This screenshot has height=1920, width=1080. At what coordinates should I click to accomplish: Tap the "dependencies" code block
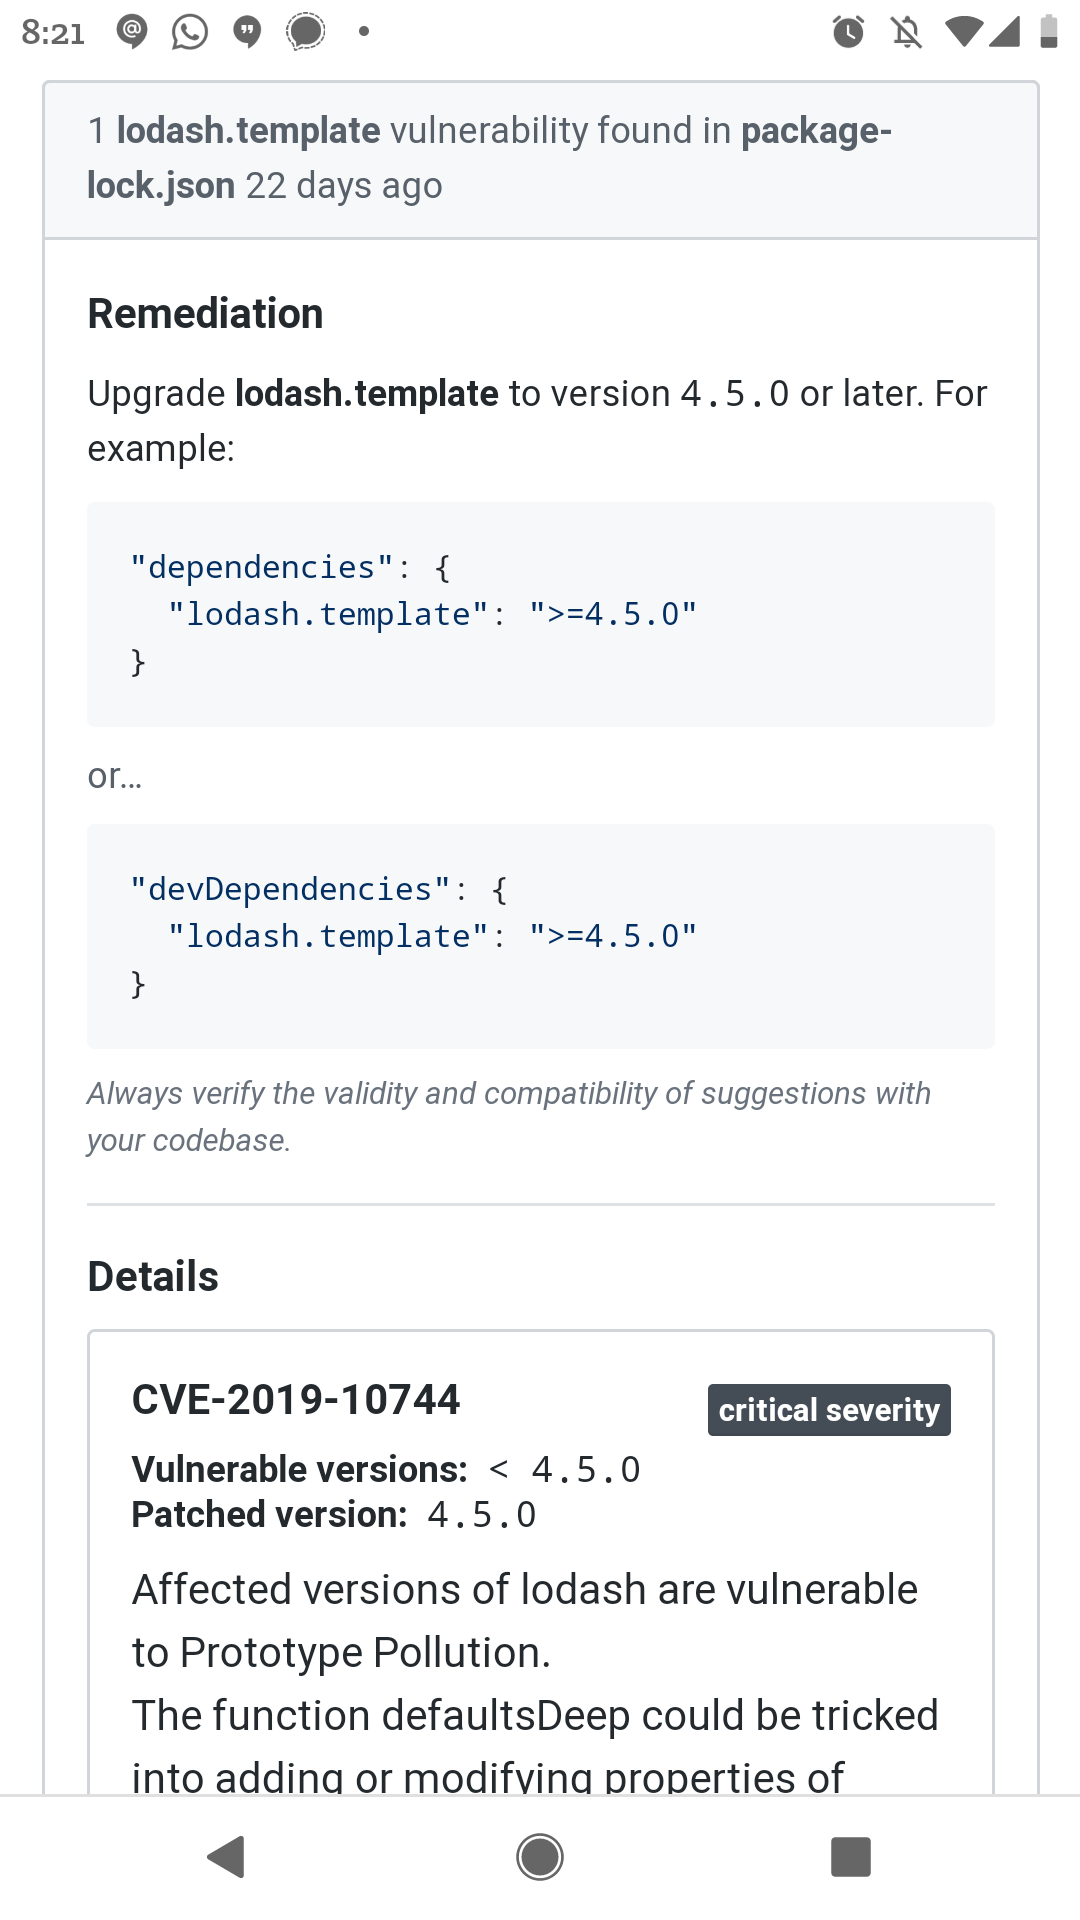pos(541,615)
